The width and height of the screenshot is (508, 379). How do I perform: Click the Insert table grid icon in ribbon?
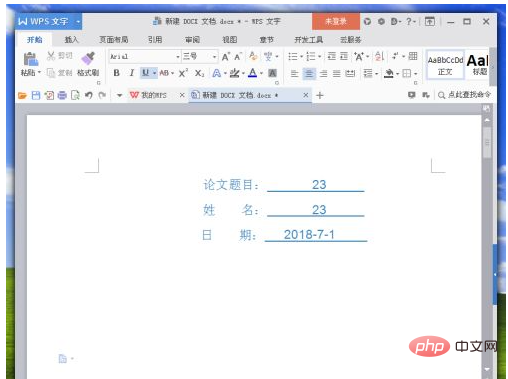413,56
